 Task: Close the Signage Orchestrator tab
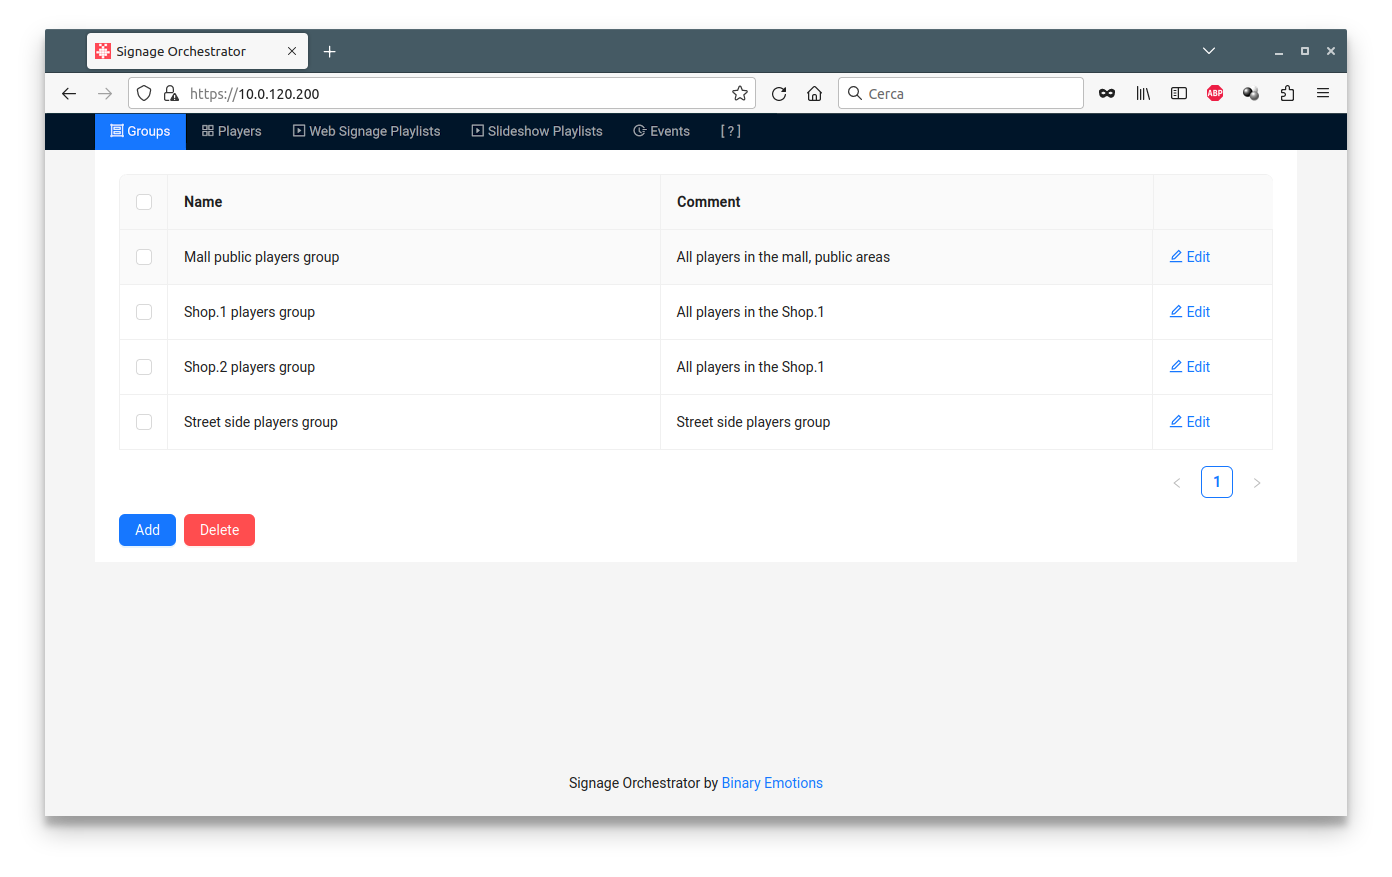click(x=292, y=51)
